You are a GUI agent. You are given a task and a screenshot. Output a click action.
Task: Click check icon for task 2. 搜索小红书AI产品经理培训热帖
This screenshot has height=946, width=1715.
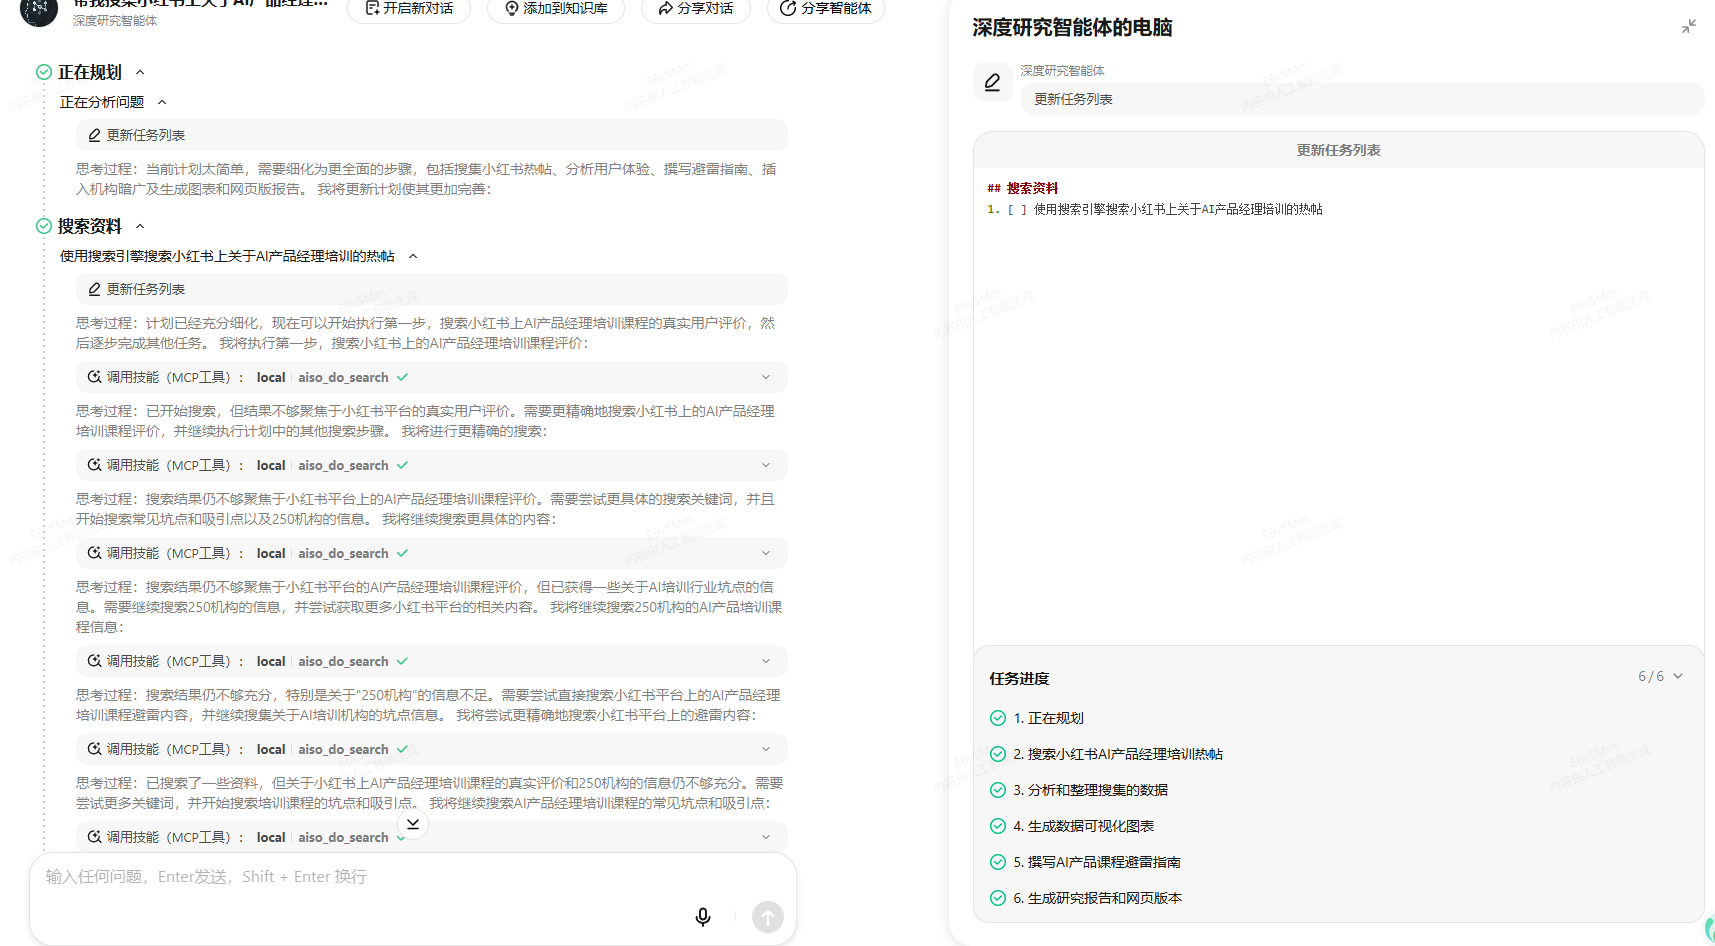(x=998, y=754)
